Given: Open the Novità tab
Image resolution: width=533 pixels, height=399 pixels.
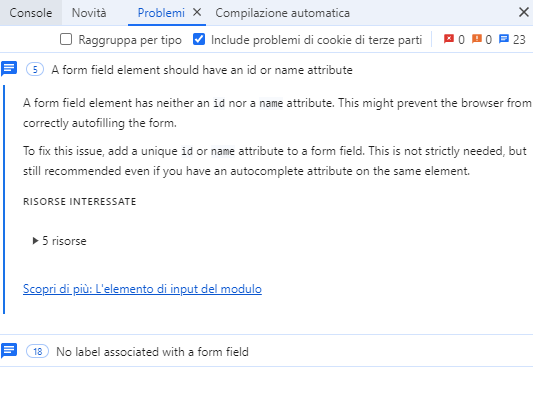Looking at the screenshot, I should [89, 13].
